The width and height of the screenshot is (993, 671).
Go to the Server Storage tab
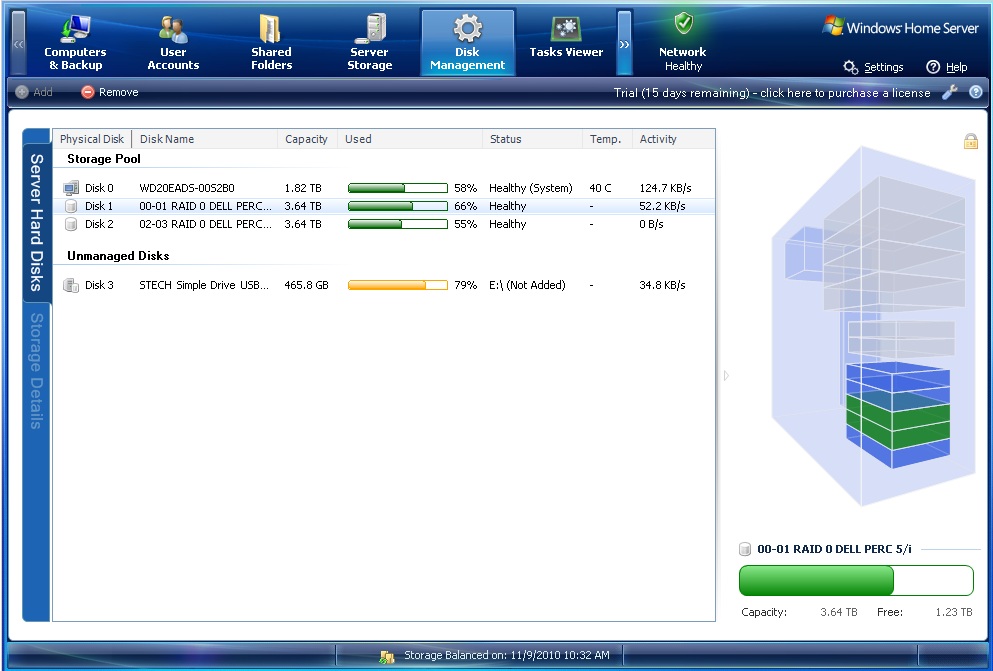click(x=369, y=43)
